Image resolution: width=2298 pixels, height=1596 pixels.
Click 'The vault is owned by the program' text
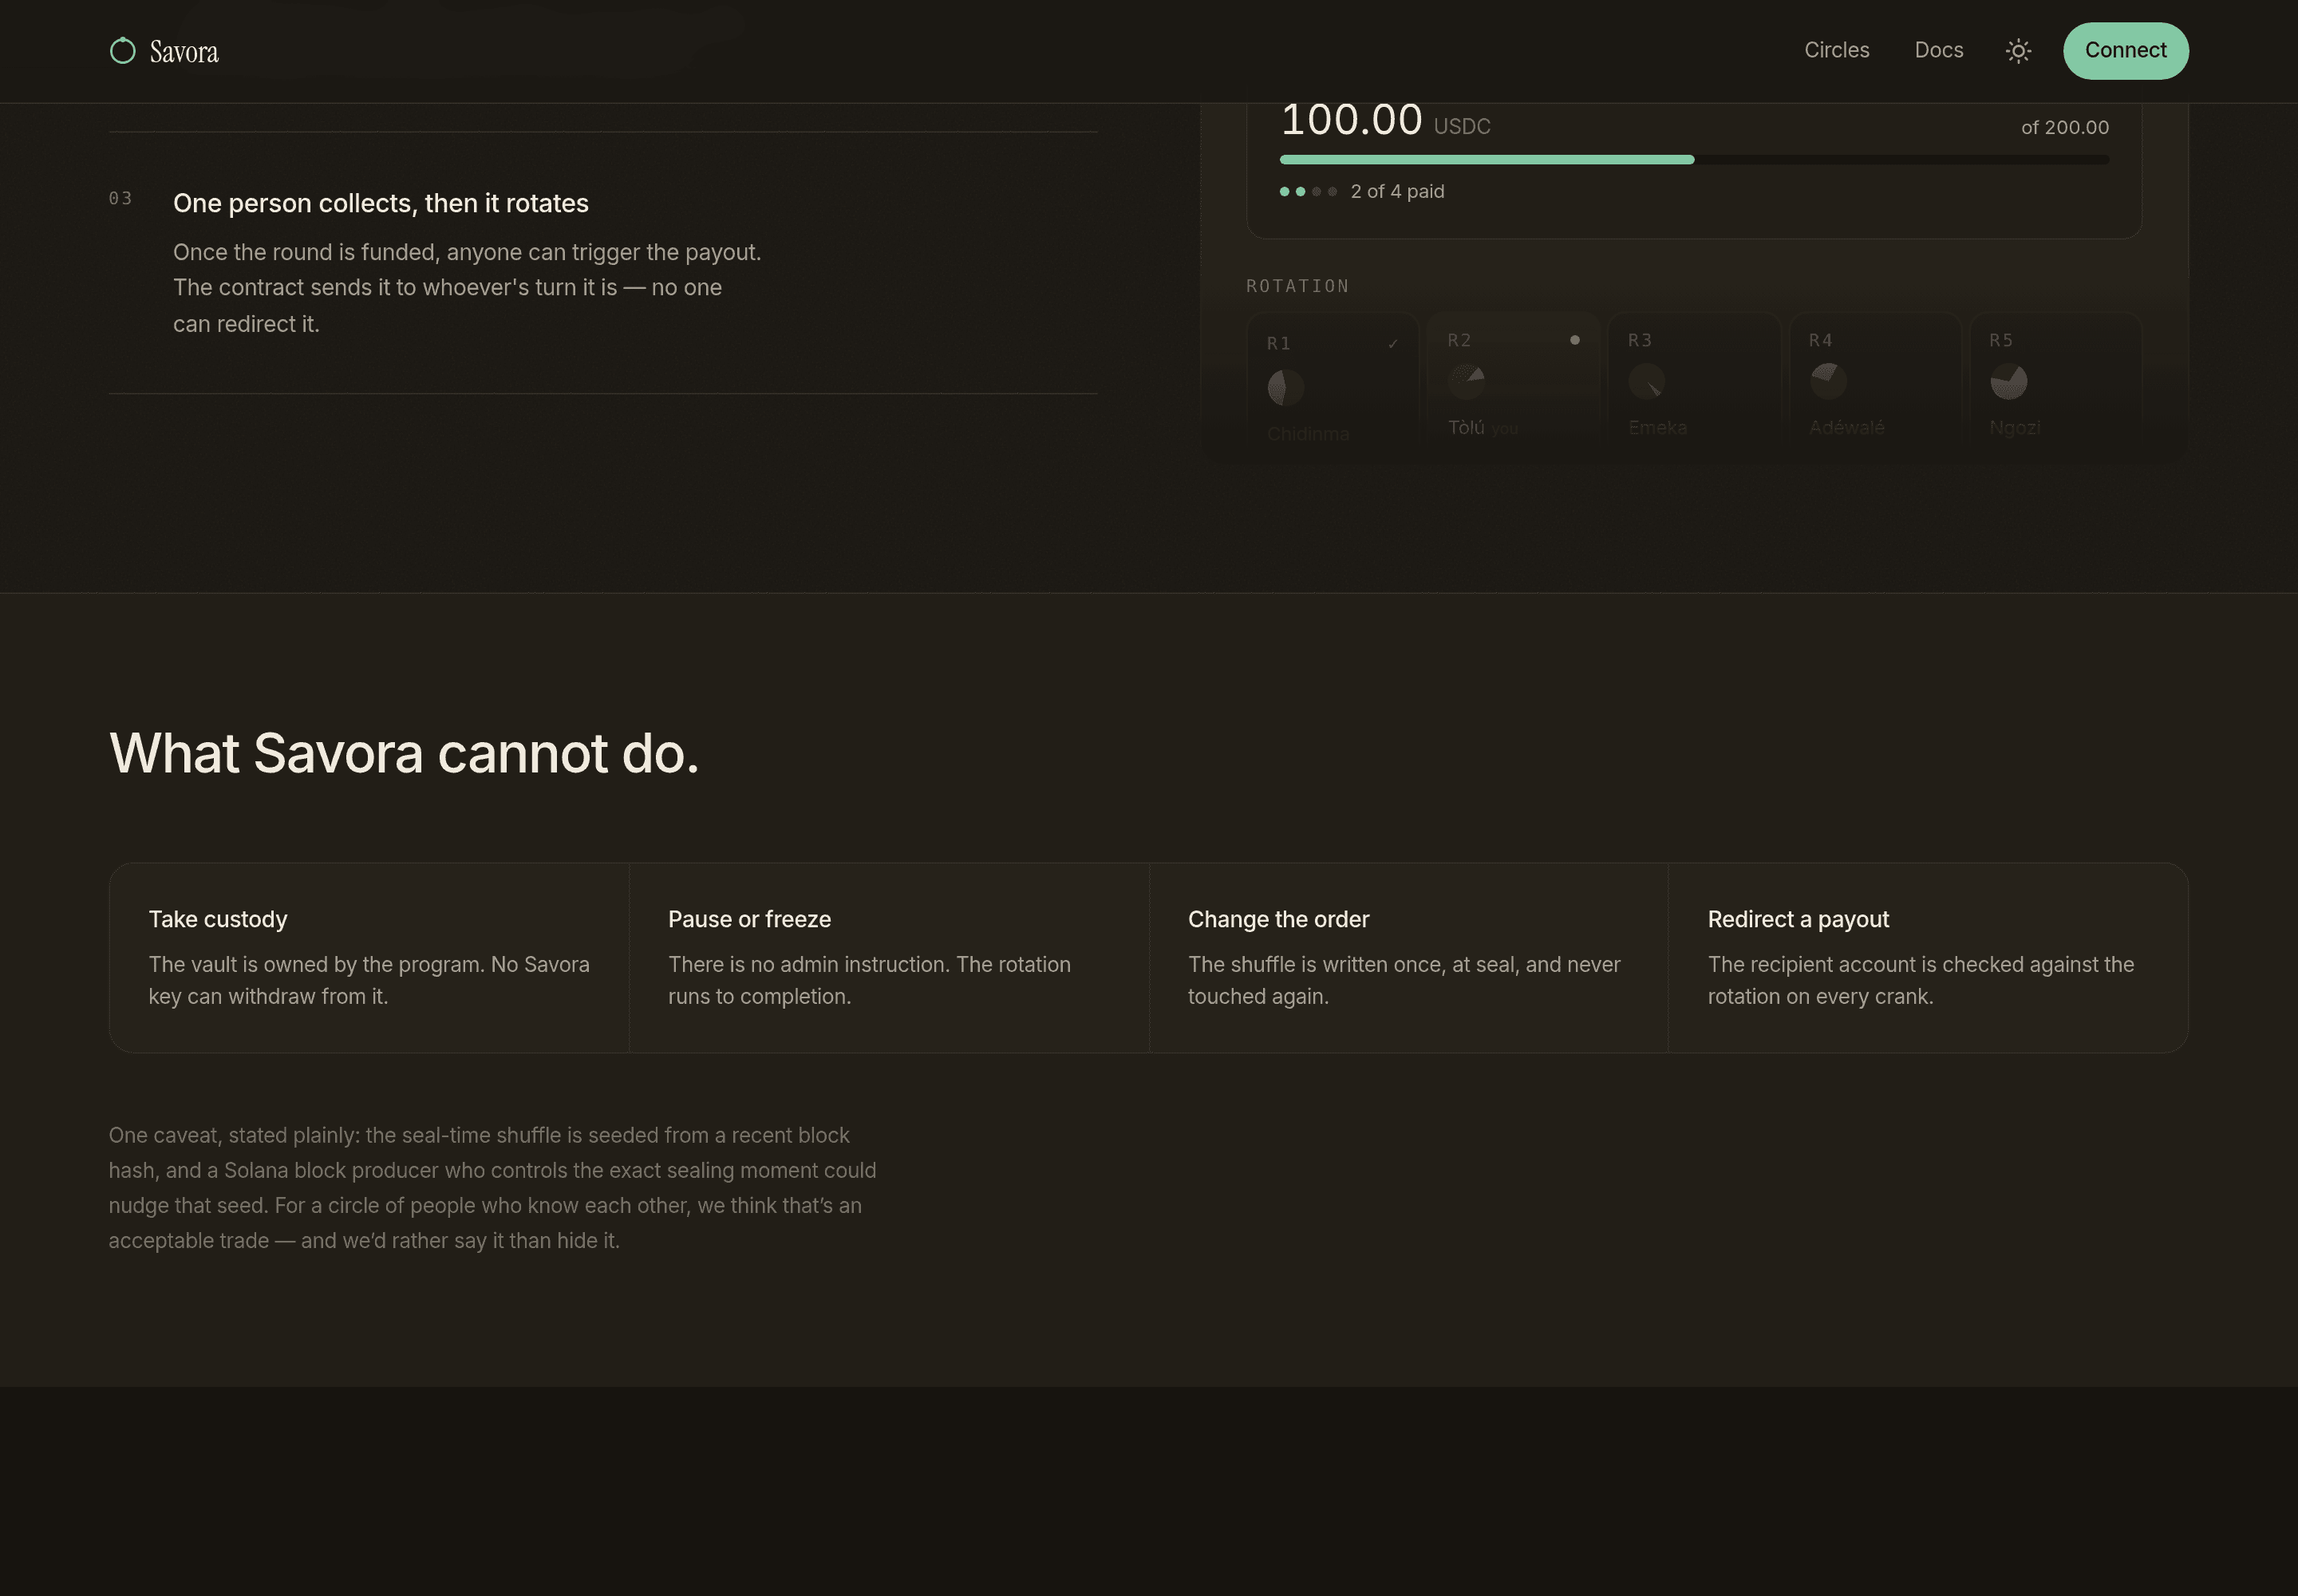(369, 981)
